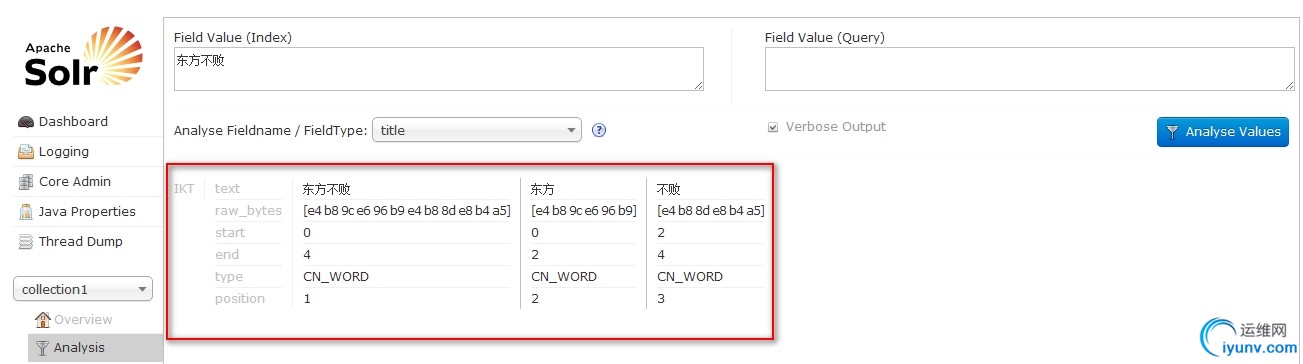Click the Java Properties icon
This screenshot has width=1303, height=364.
[x=26, y=212]
